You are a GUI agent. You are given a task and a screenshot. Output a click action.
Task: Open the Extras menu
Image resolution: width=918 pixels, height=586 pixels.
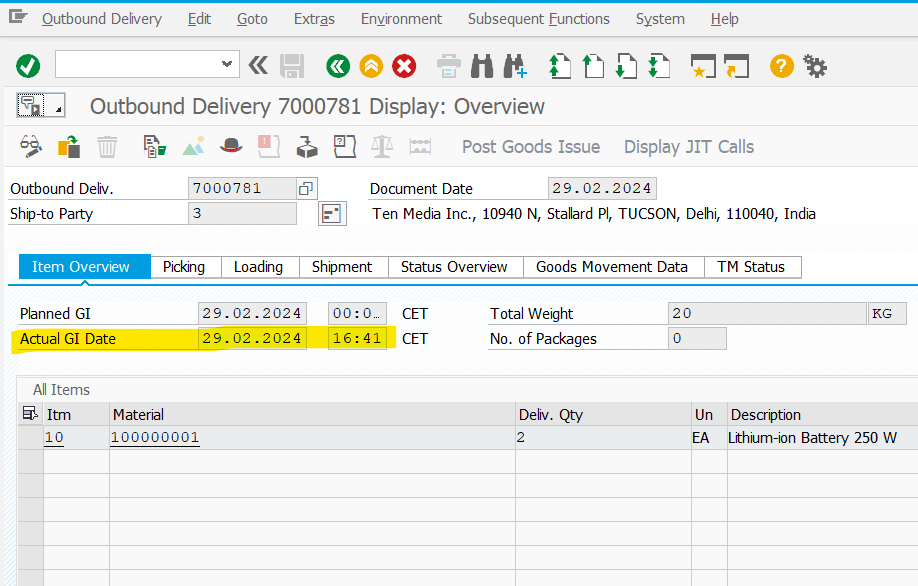point(314,19)
